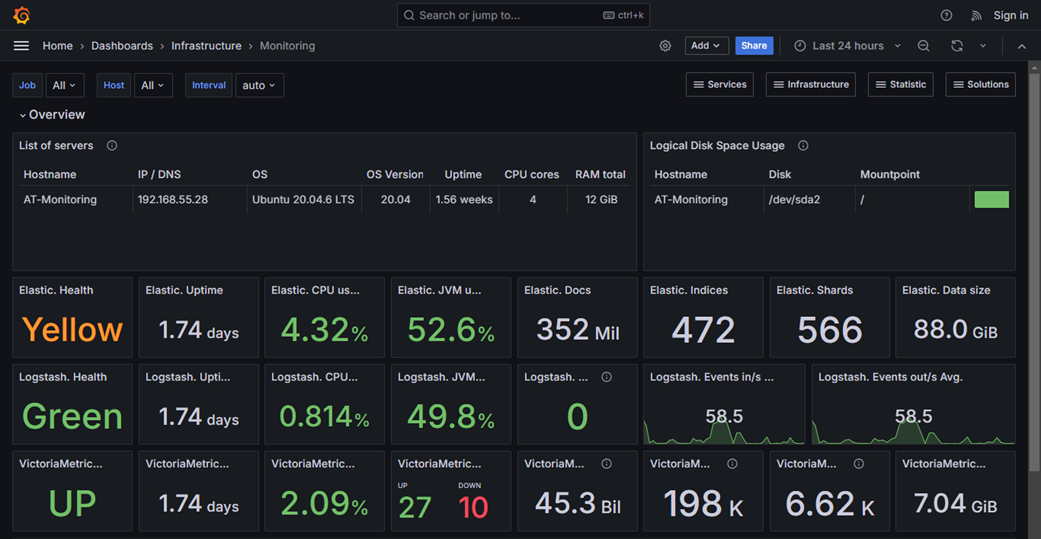Image resolution: width=1041 pixels, height=539 pixels.
Task: Click the zoom out time range icon
Action: point(923,46)
